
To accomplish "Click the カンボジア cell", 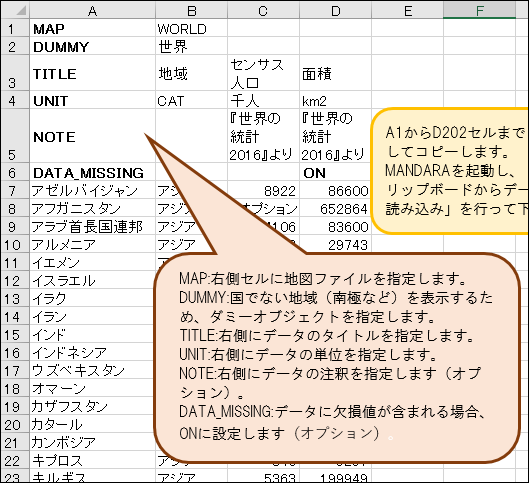I will click(x=92, y=442).
